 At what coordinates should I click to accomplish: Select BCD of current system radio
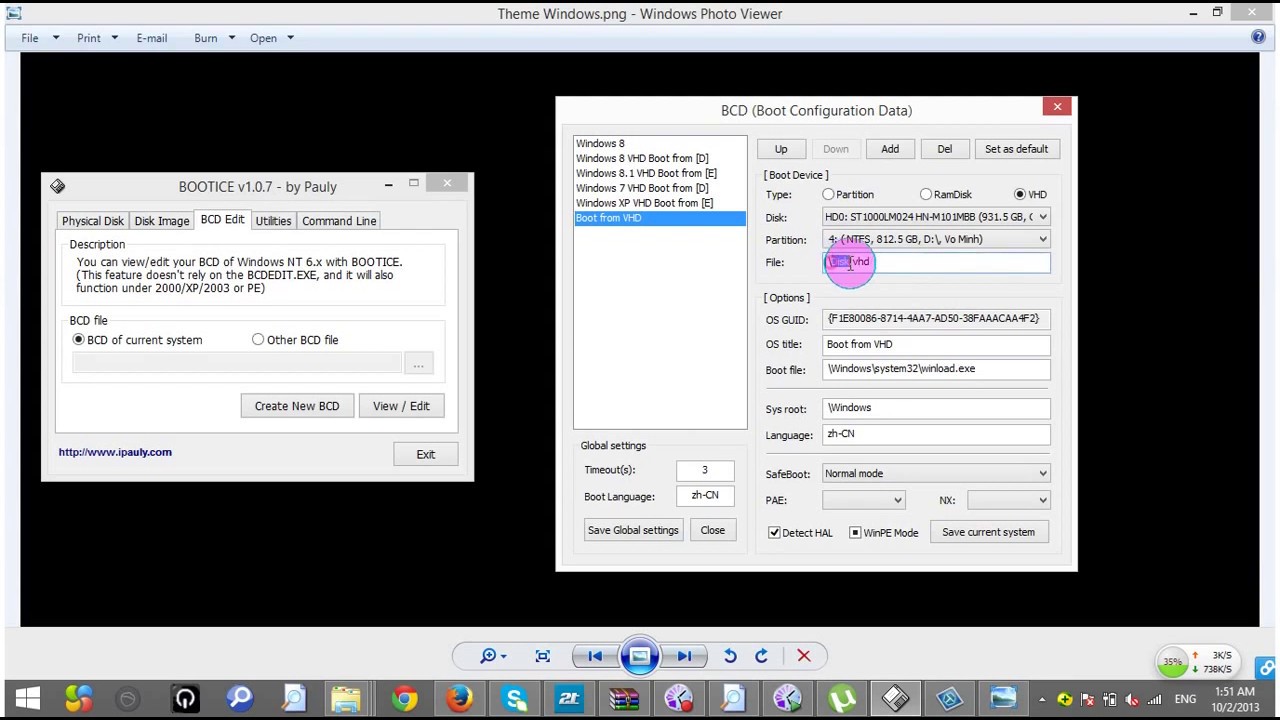point(78,340)
